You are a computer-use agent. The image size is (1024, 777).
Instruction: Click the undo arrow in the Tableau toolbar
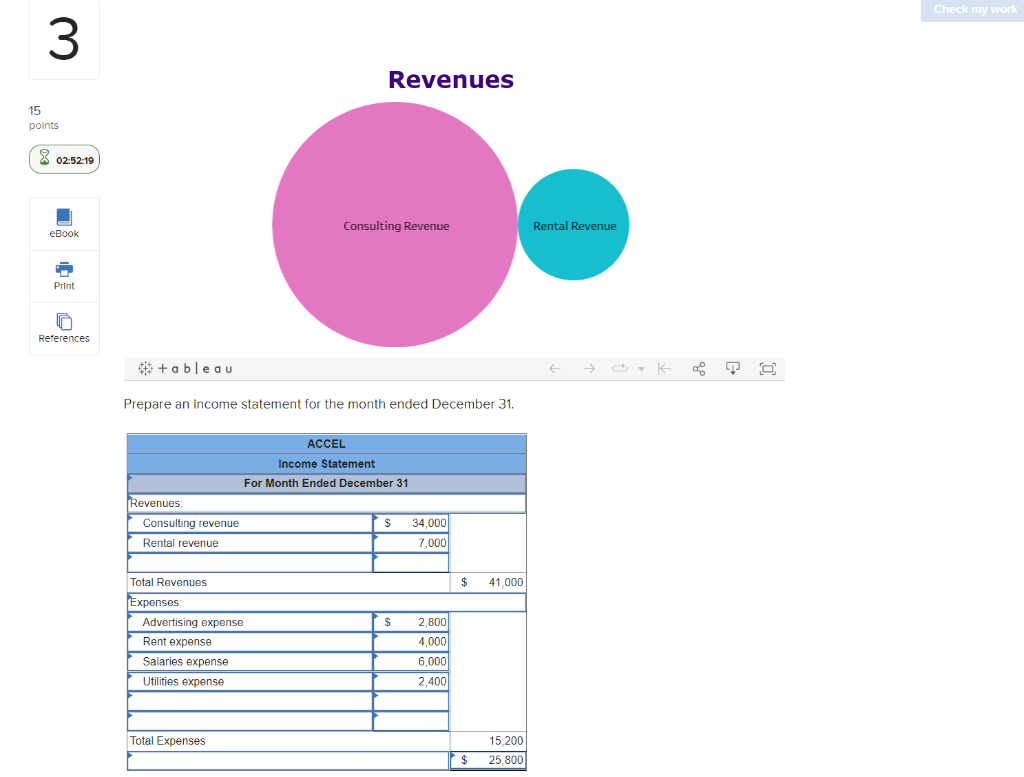click(555, 368)
